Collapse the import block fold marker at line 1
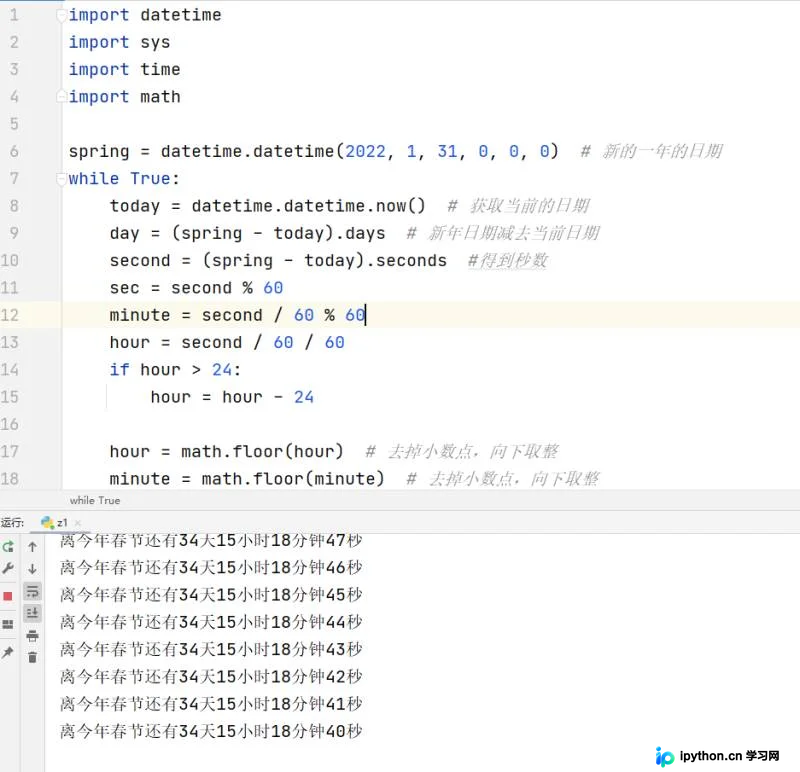This screenshot has width=800, height=772. 61,16
